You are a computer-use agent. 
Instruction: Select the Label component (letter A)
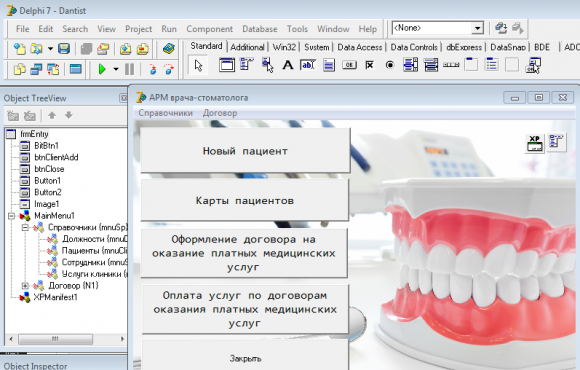[x=287, y=65]
